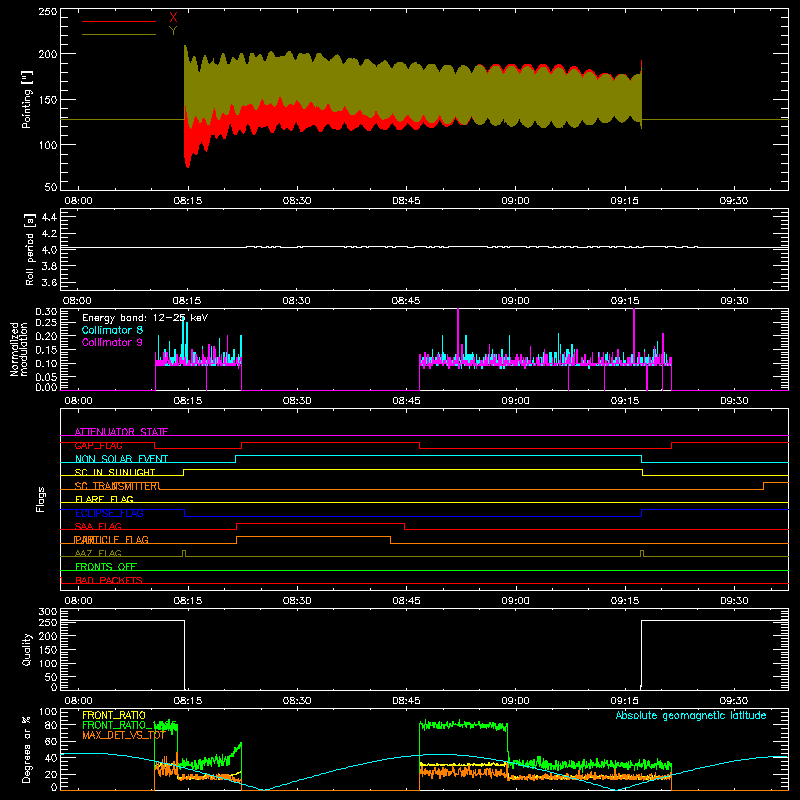Click 08:15 time label under Pointing plot
This screenshot has height=800, width=800.
188,201
